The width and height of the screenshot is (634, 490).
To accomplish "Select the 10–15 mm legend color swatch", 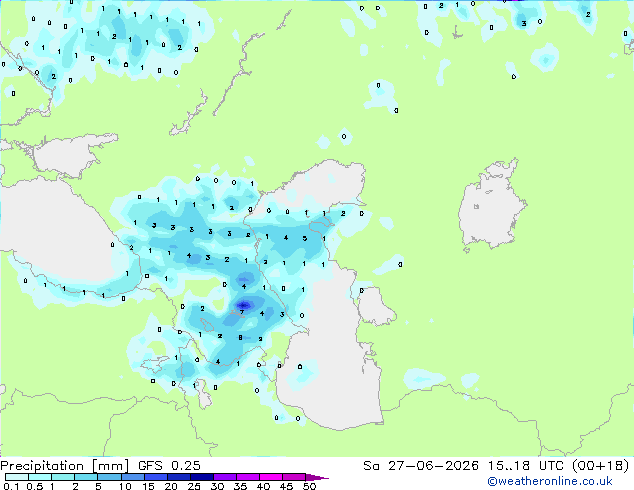I will click(x=132, y=477).
